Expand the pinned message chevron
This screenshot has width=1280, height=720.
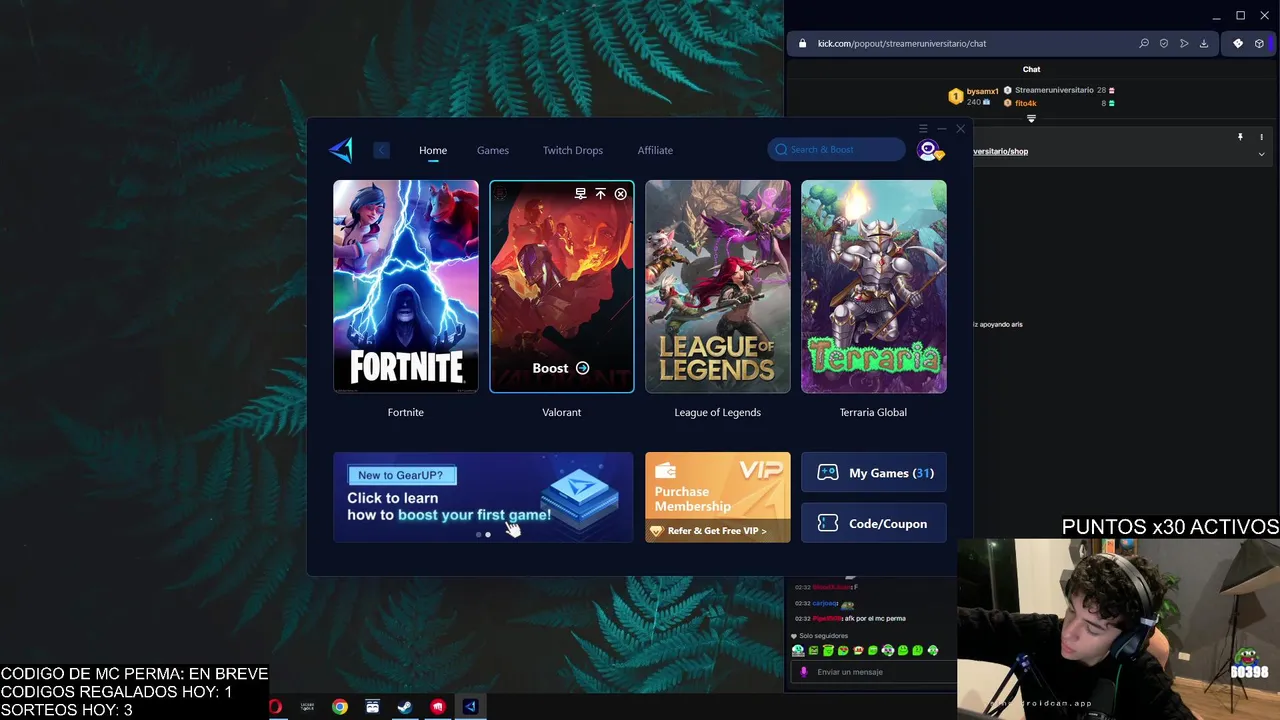click(x=1262, y=155)
